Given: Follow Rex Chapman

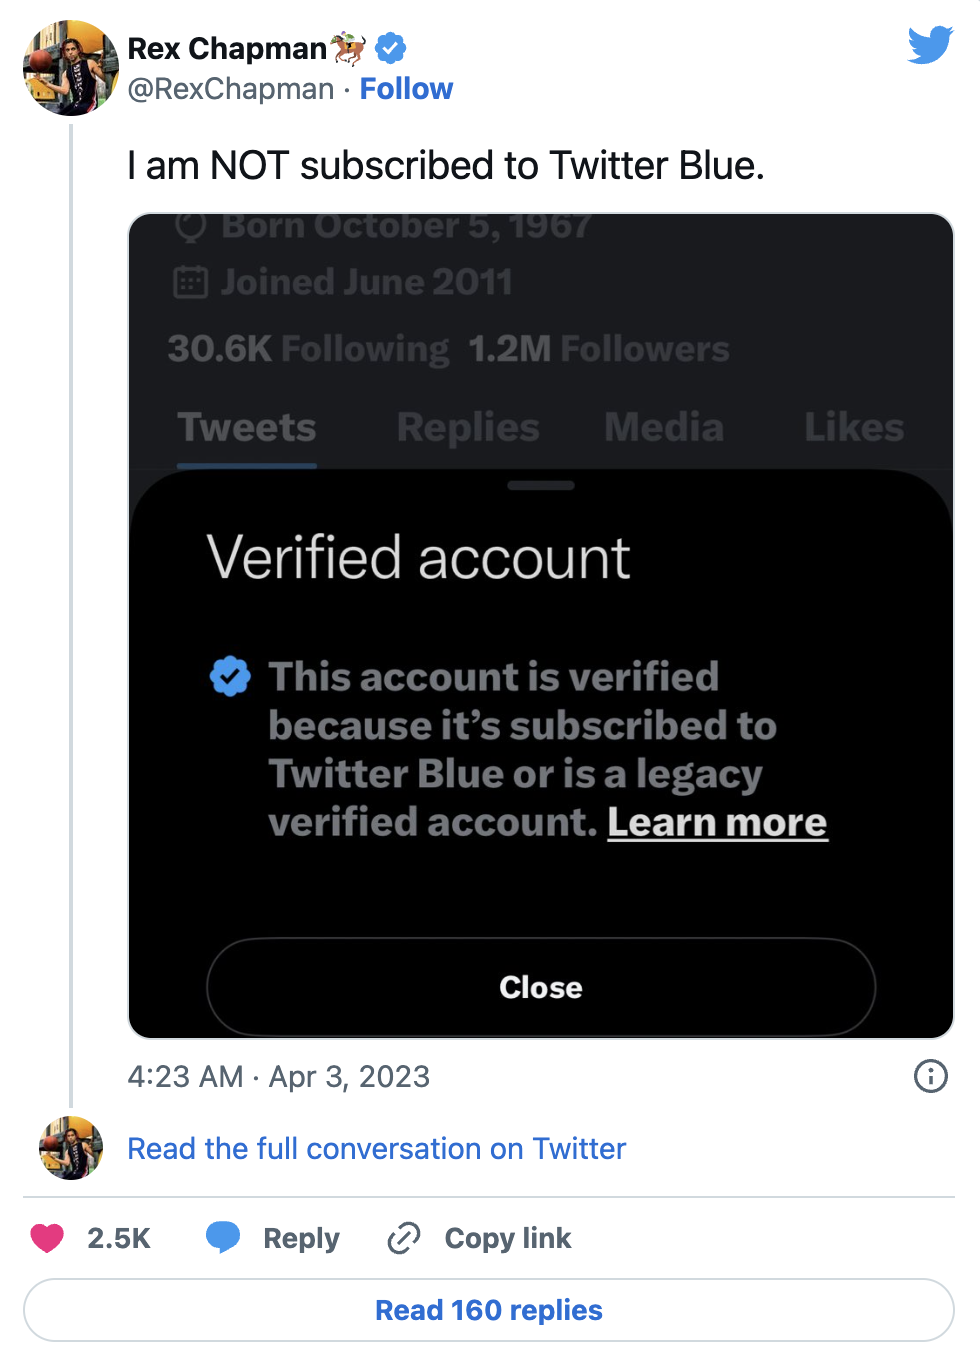Looking at the screenshot, I should (406, 89).
